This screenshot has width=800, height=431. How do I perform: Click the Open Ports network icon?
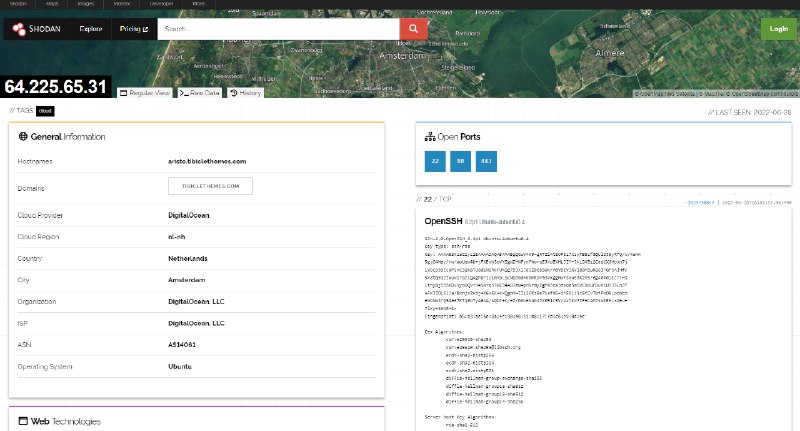pos(430,137)
